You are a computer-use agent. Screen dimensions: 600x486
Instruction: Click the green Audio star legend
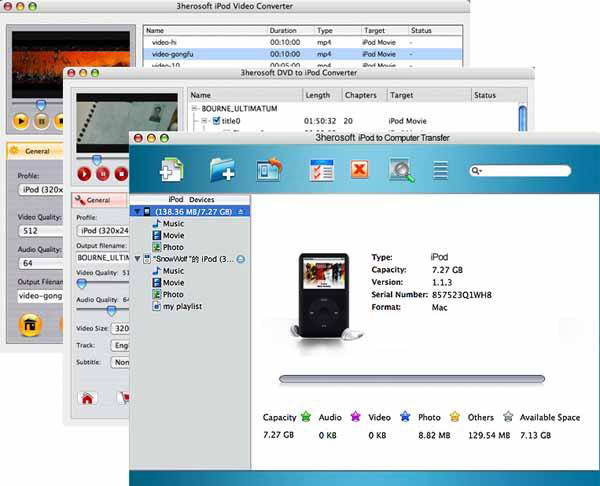[306, 416]
